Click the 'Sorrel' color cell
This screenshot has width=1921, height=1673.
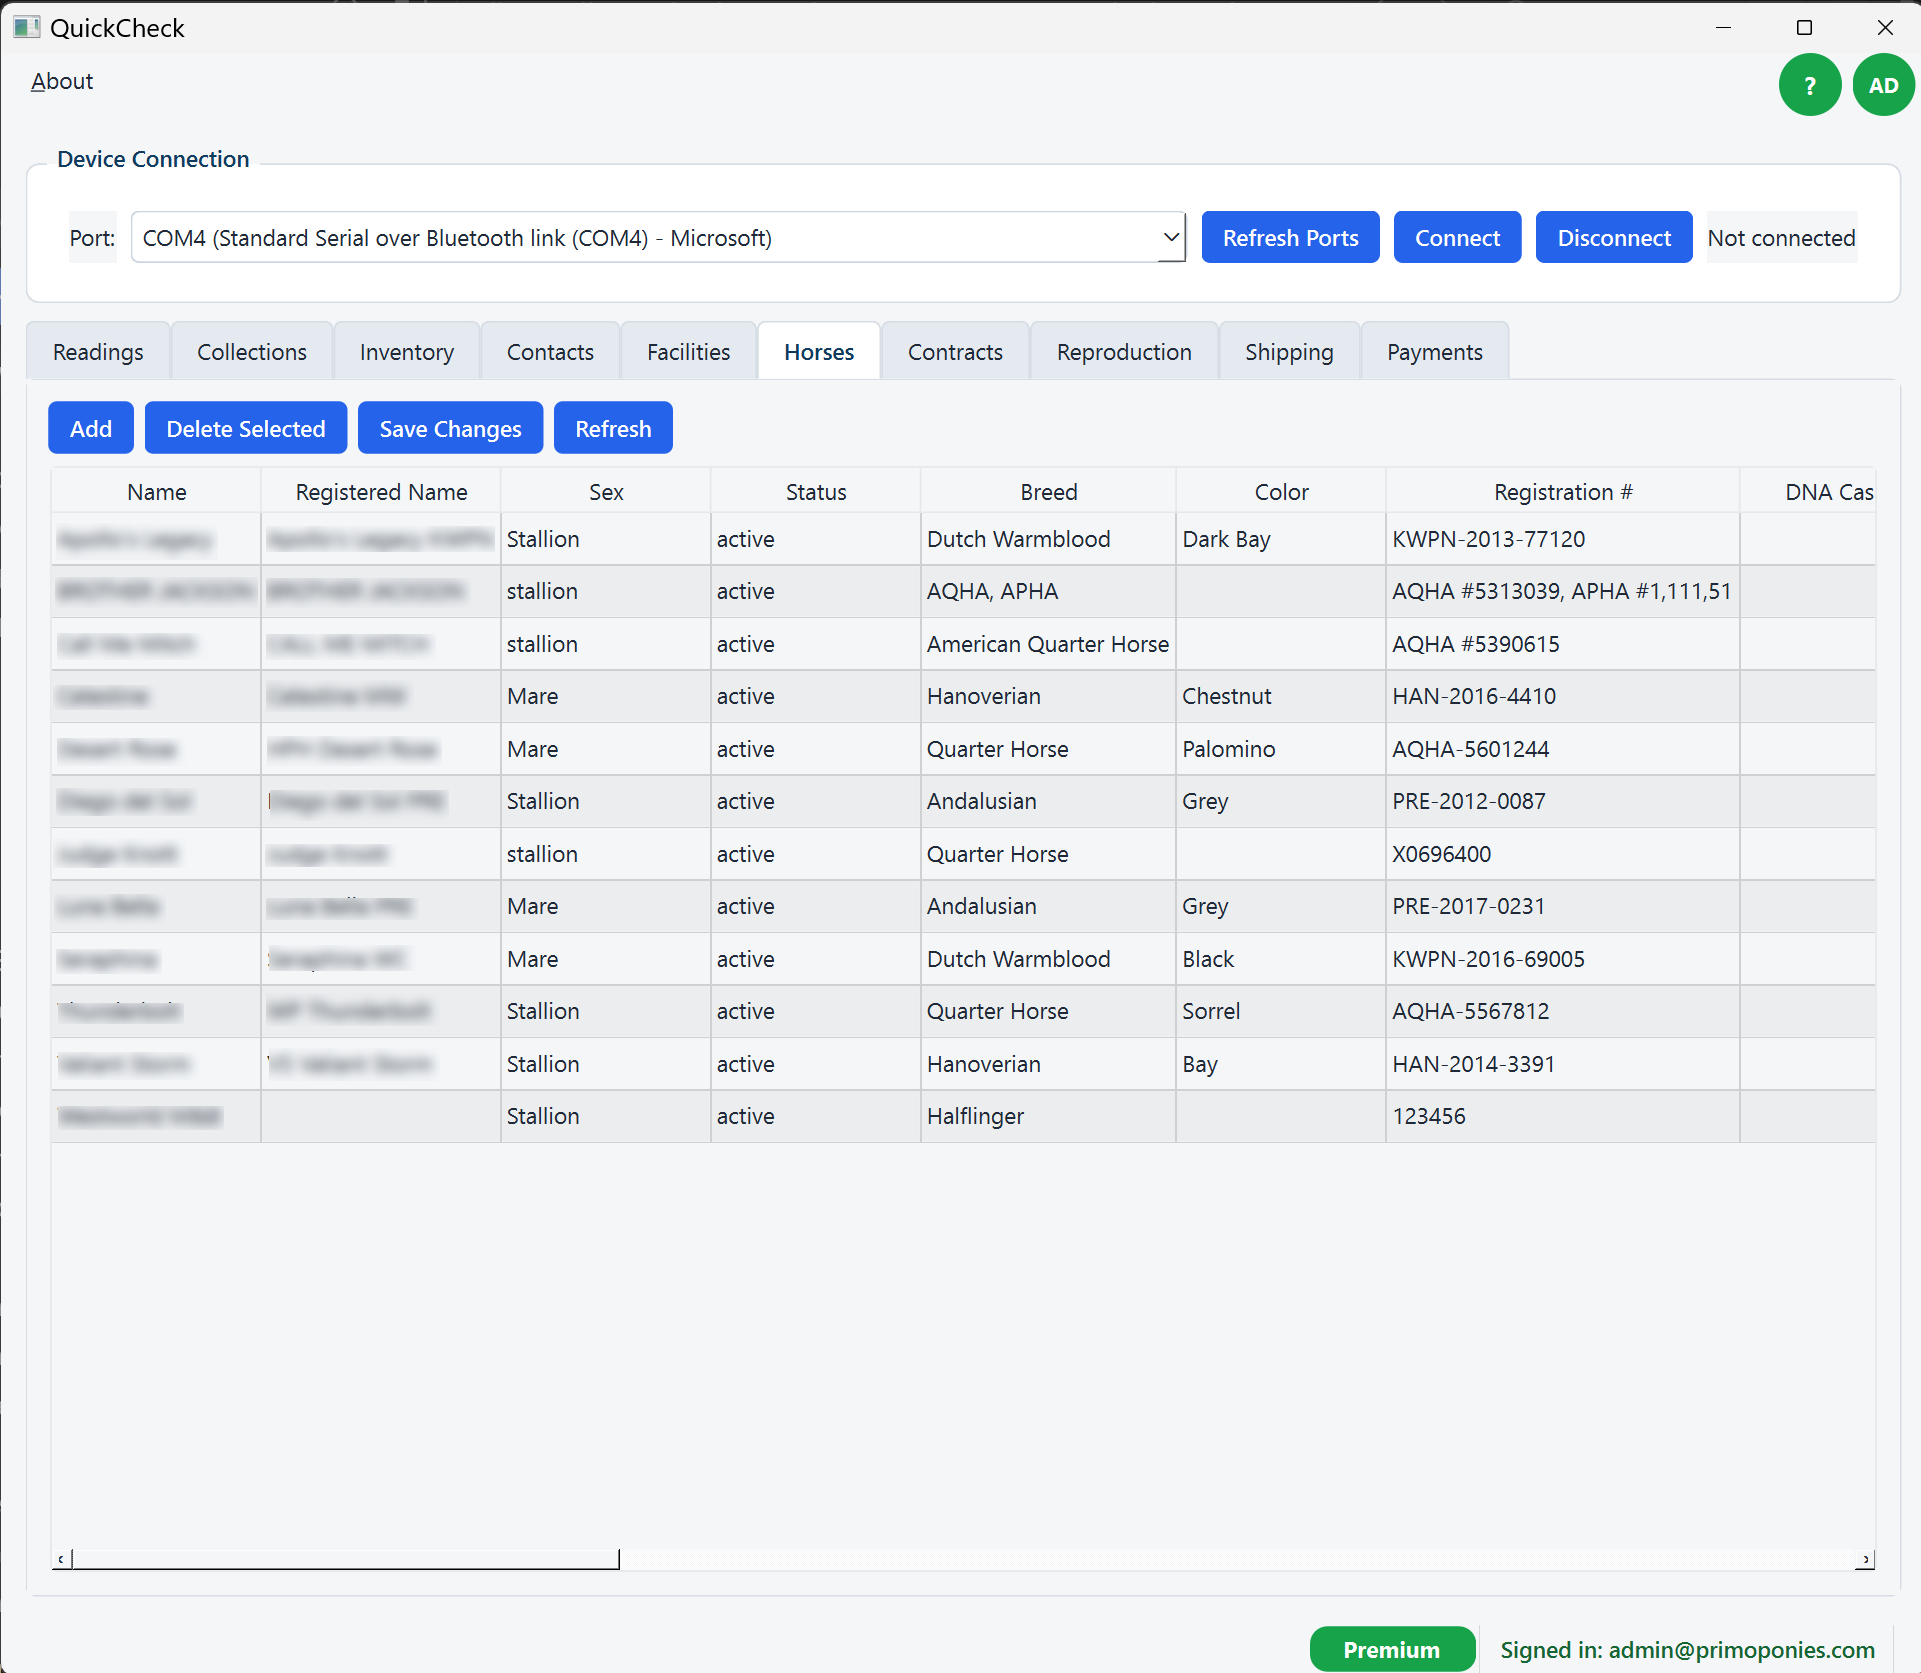[x=1281, y=1011]
